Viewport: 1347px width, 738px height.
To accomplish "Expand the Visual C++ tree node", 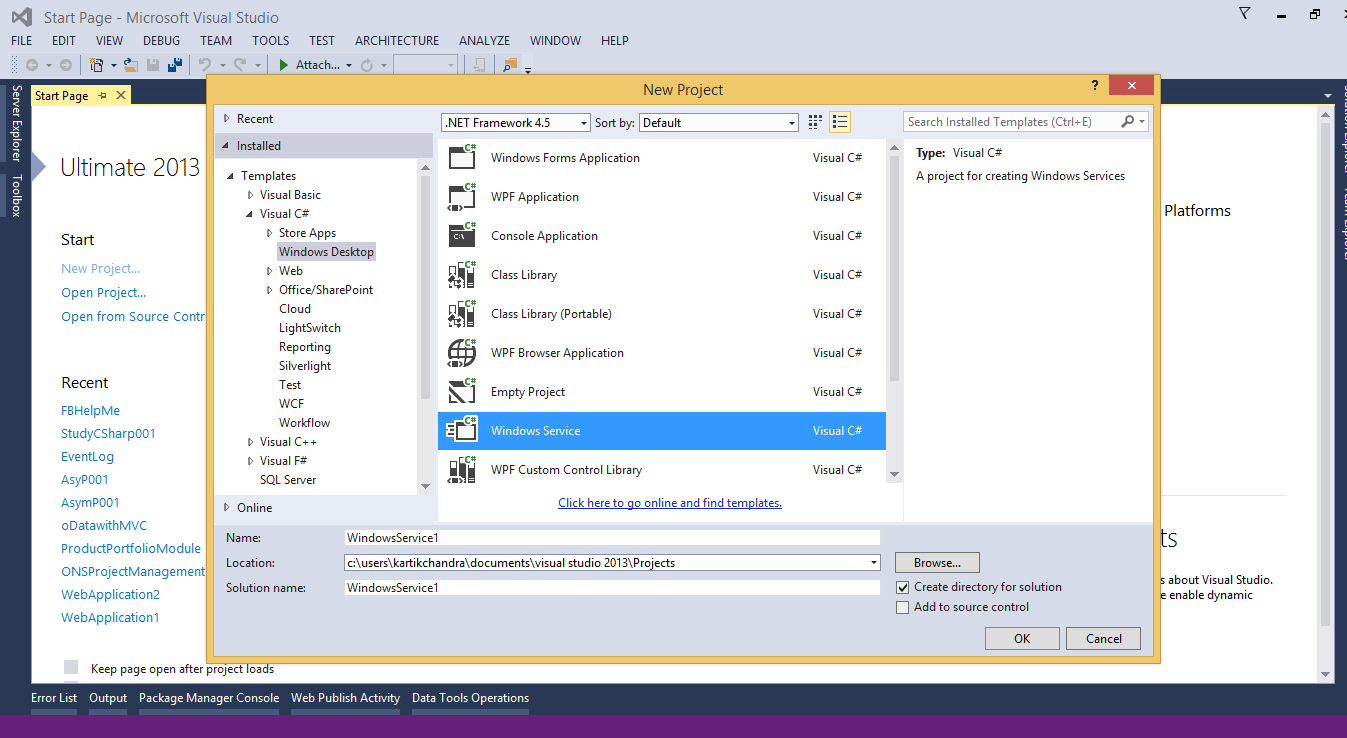I will pyautogui.click(x=250, y=442).
